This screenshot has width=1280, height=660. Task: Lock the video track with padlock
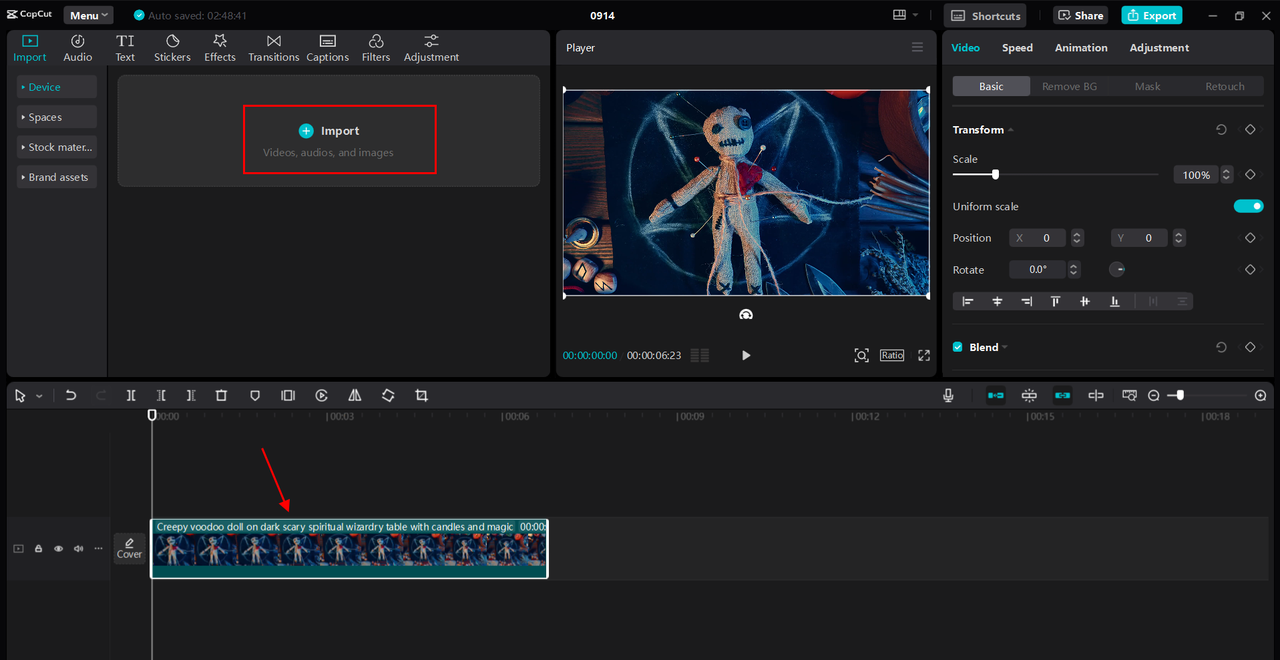pos(38,549)
